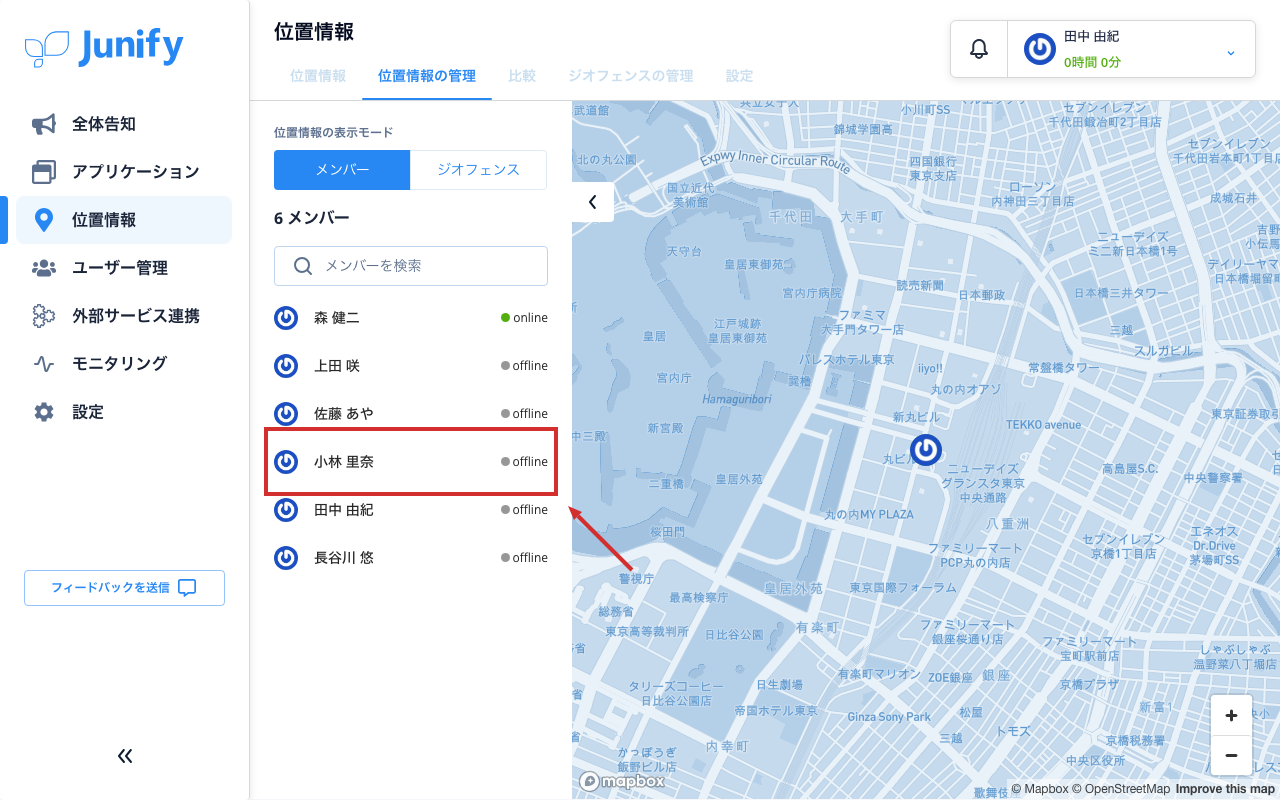Click the avatar icon of 長谷川 悠

(x=286, y=558)
